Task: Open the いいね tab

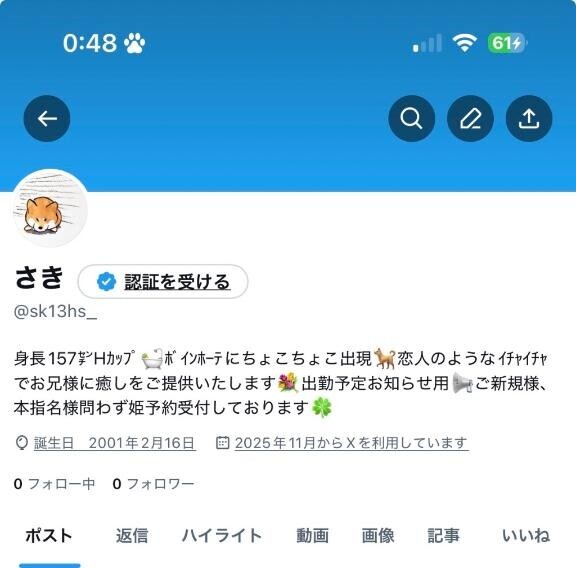Action: (526, 535)
